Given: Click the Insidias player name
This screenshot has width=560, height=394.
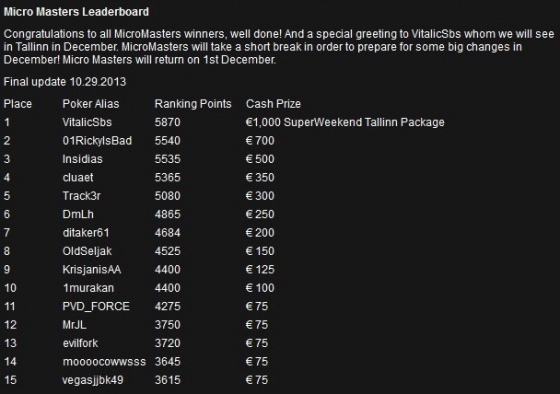Looking at the screenshot, I should pyautogui.click(x=82, y=159).
